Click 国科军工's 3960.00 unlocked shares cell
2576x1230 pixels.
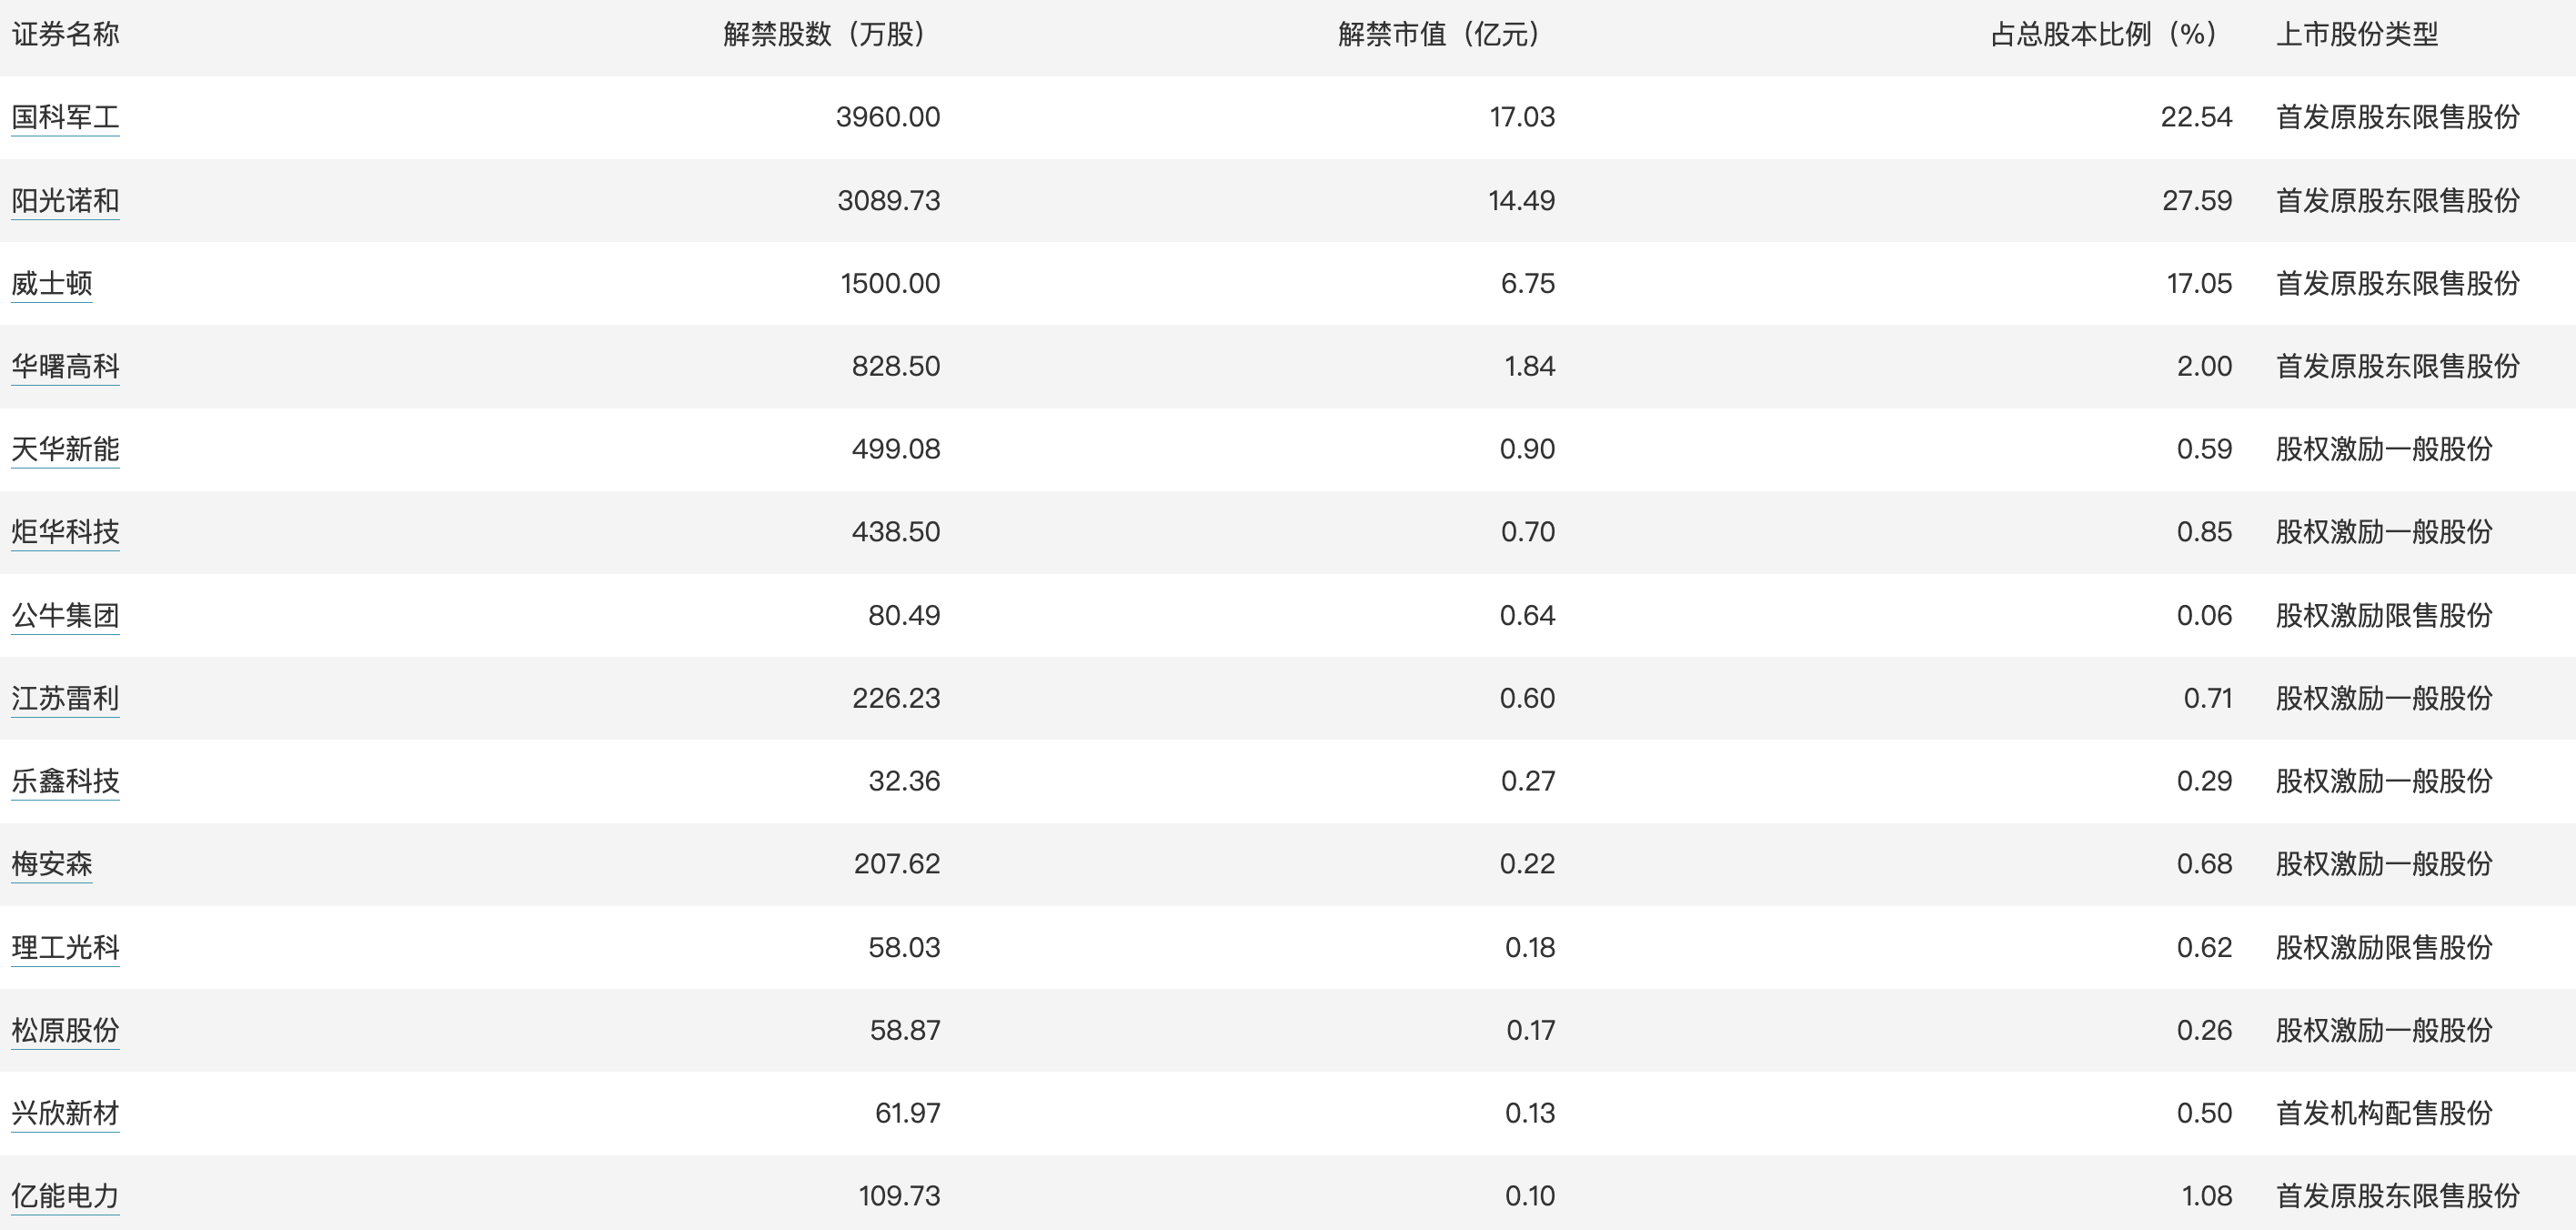pyautogui.click(x=888, y=117)
